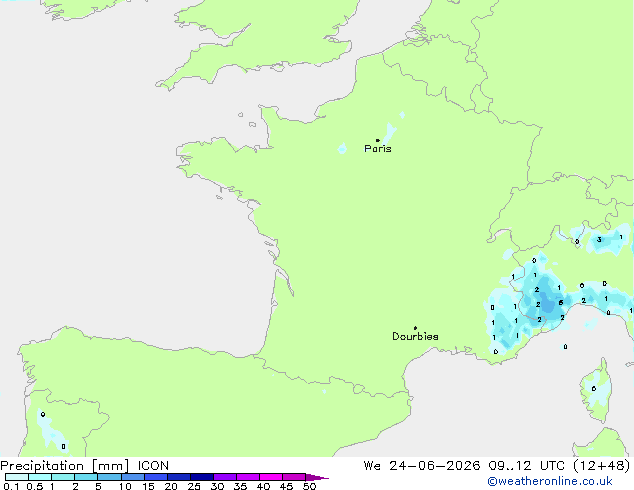Pick legend swatch between 1 and 2
Viewport: 634px width, 490px height.
(63, 477)
